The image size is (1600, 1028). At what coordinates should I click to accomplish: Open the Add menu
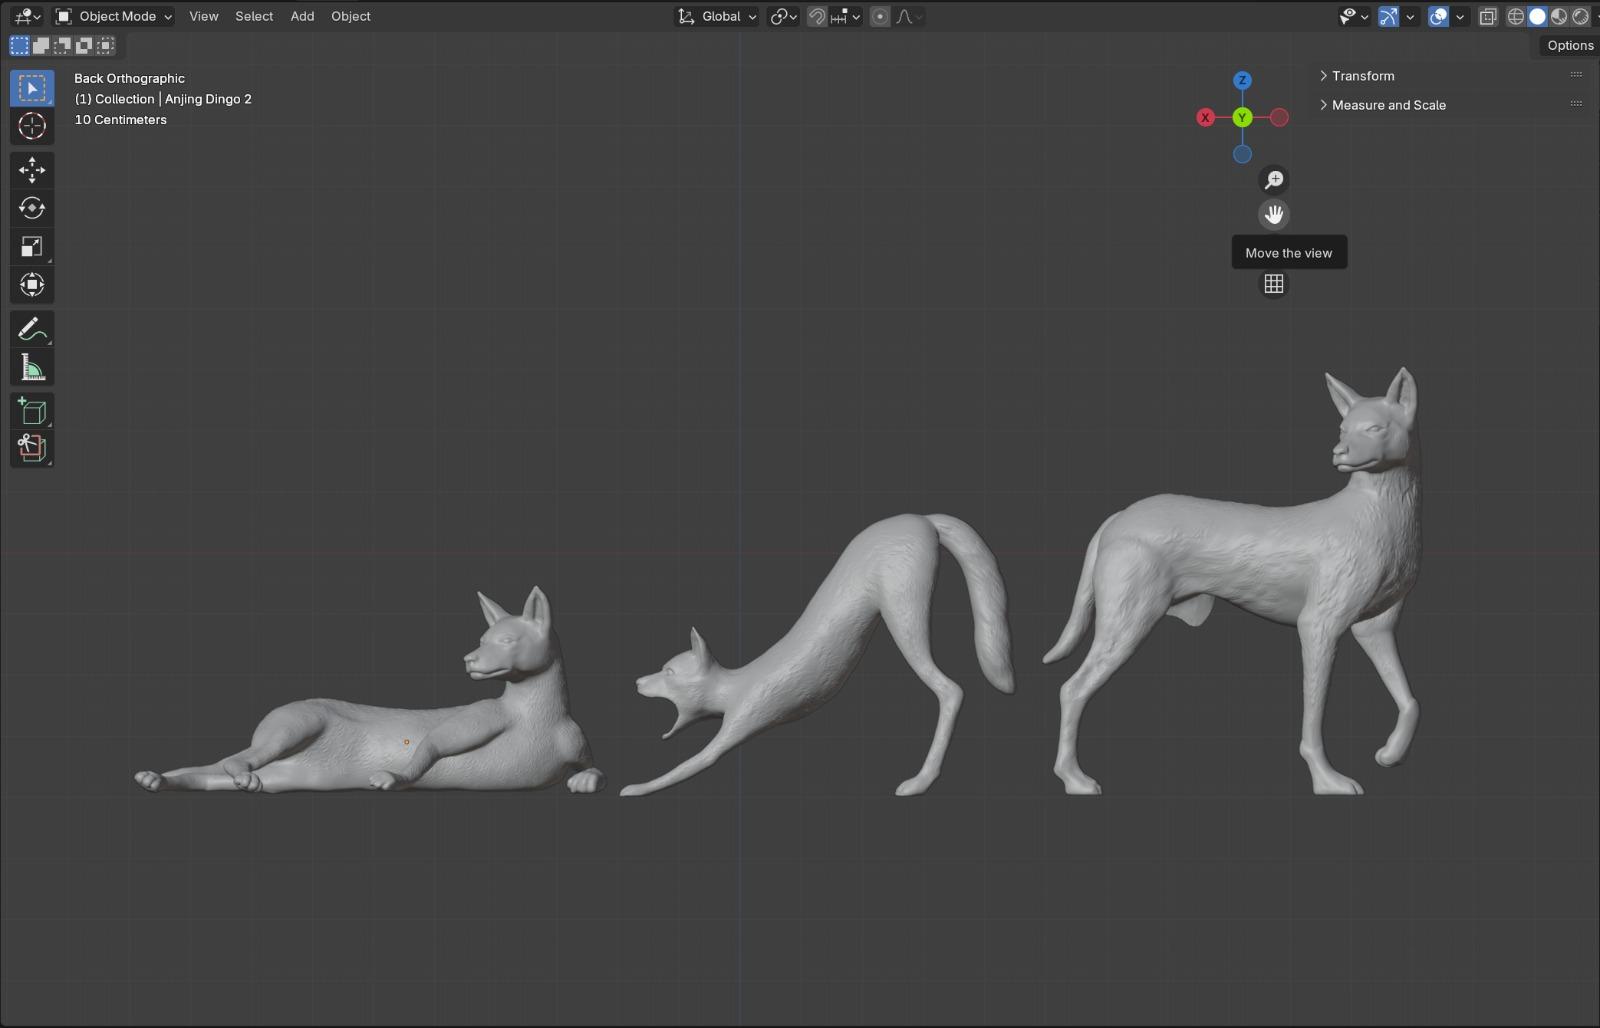click(302, 16)
